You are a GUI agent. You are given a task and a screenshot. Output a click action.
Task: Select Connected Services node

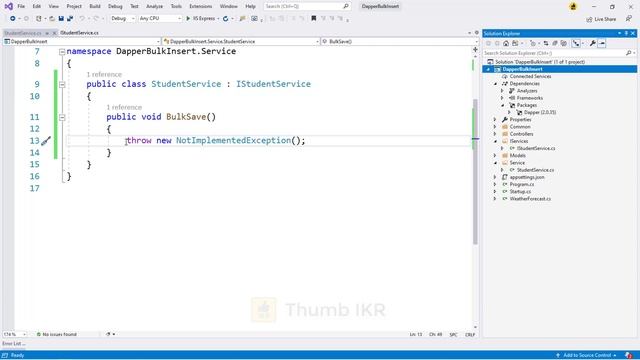click(x=530, y=76)
